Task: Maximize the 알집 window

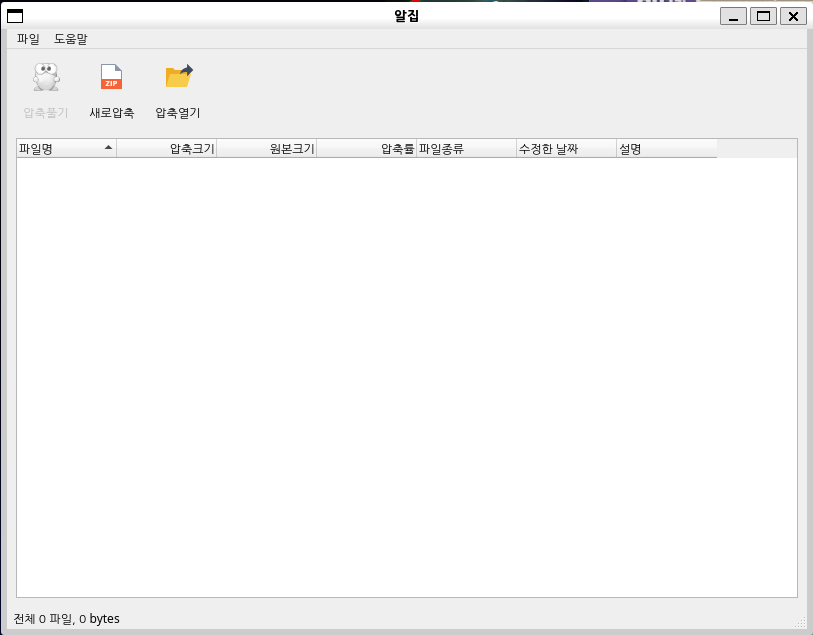Action: pyautogui.click(x=763, y=16)
